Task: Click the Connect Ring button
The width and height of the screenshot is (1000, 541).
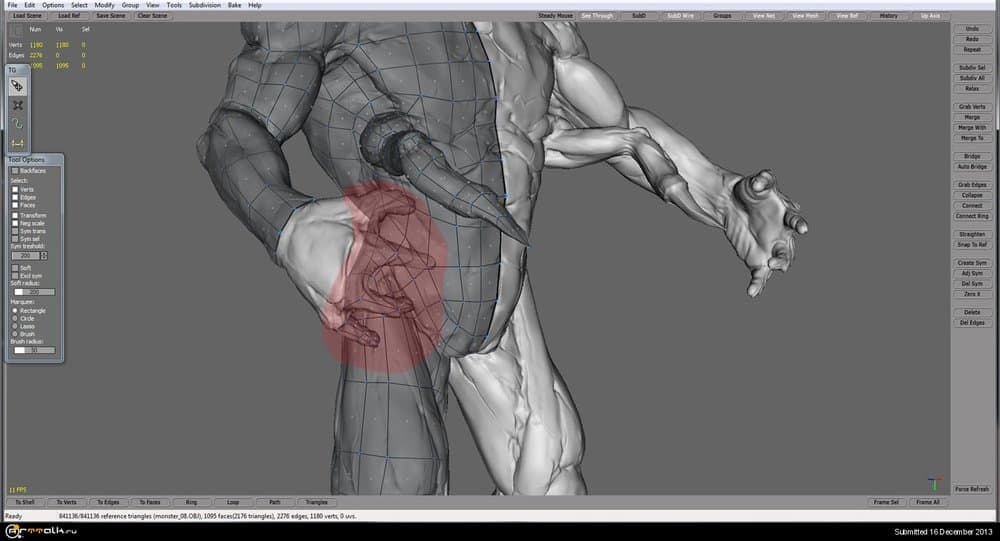Action: [x=972, y=216]
